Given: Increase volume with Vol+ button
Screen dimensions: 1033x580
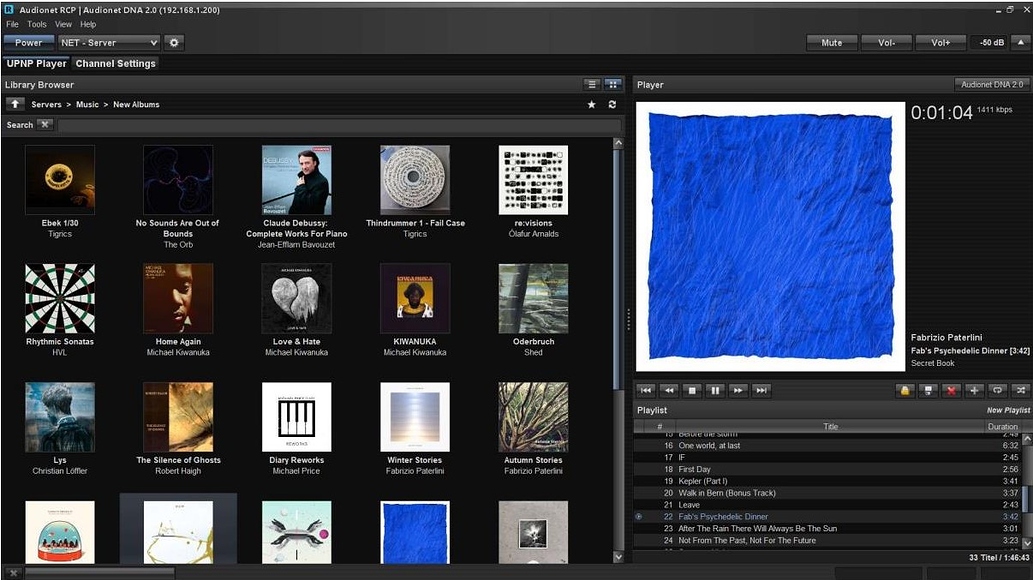Looking at the screenshot, I should pyautogui.click(x=941, y=42).
